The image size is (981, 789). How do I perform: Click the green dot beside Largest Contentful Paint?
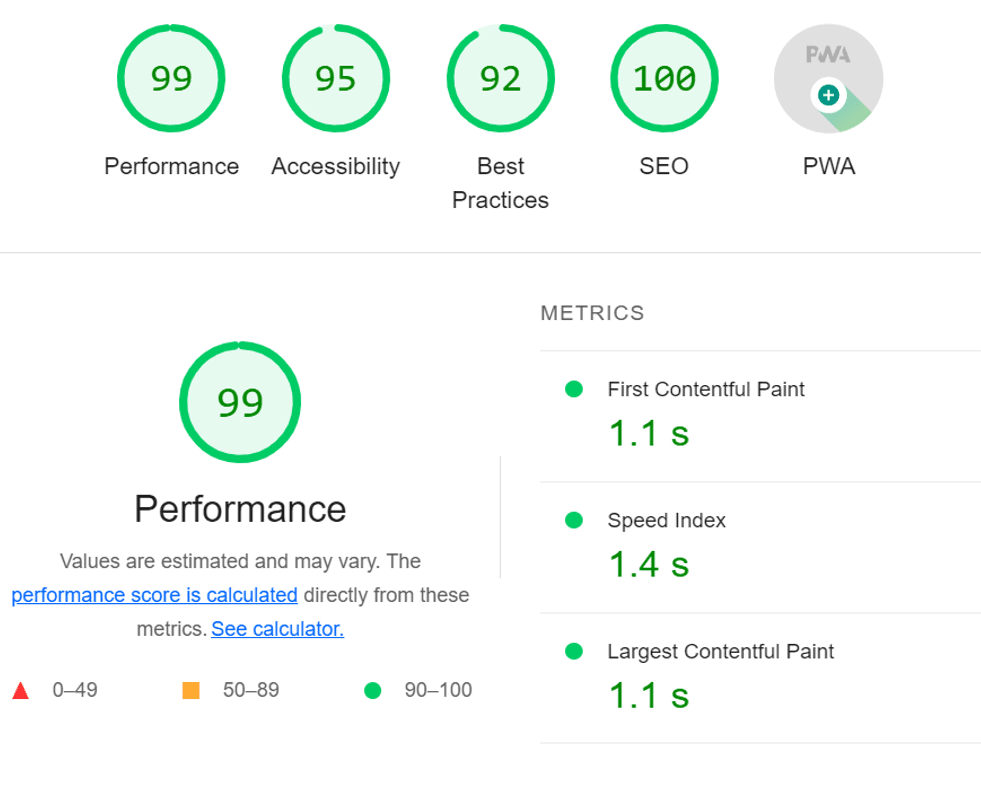574,651
